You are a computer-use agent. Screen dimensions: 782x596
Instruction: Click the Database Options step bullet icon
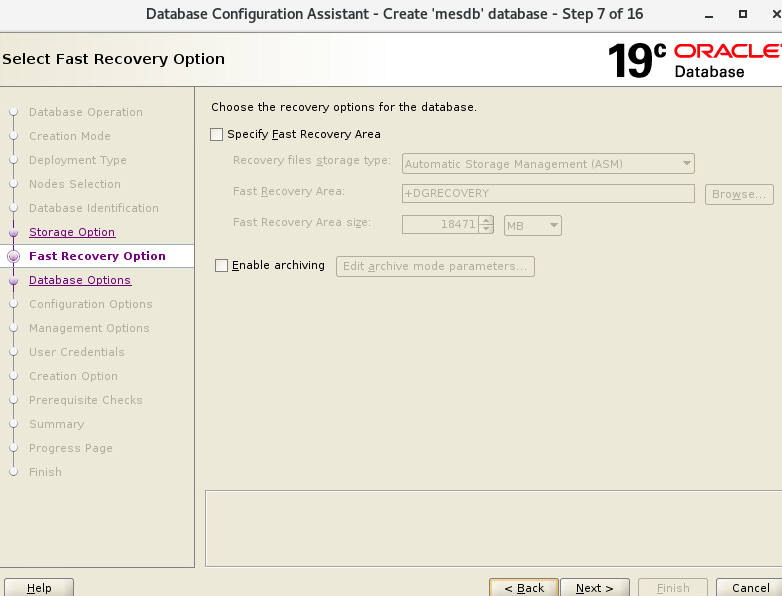(13, 281)
